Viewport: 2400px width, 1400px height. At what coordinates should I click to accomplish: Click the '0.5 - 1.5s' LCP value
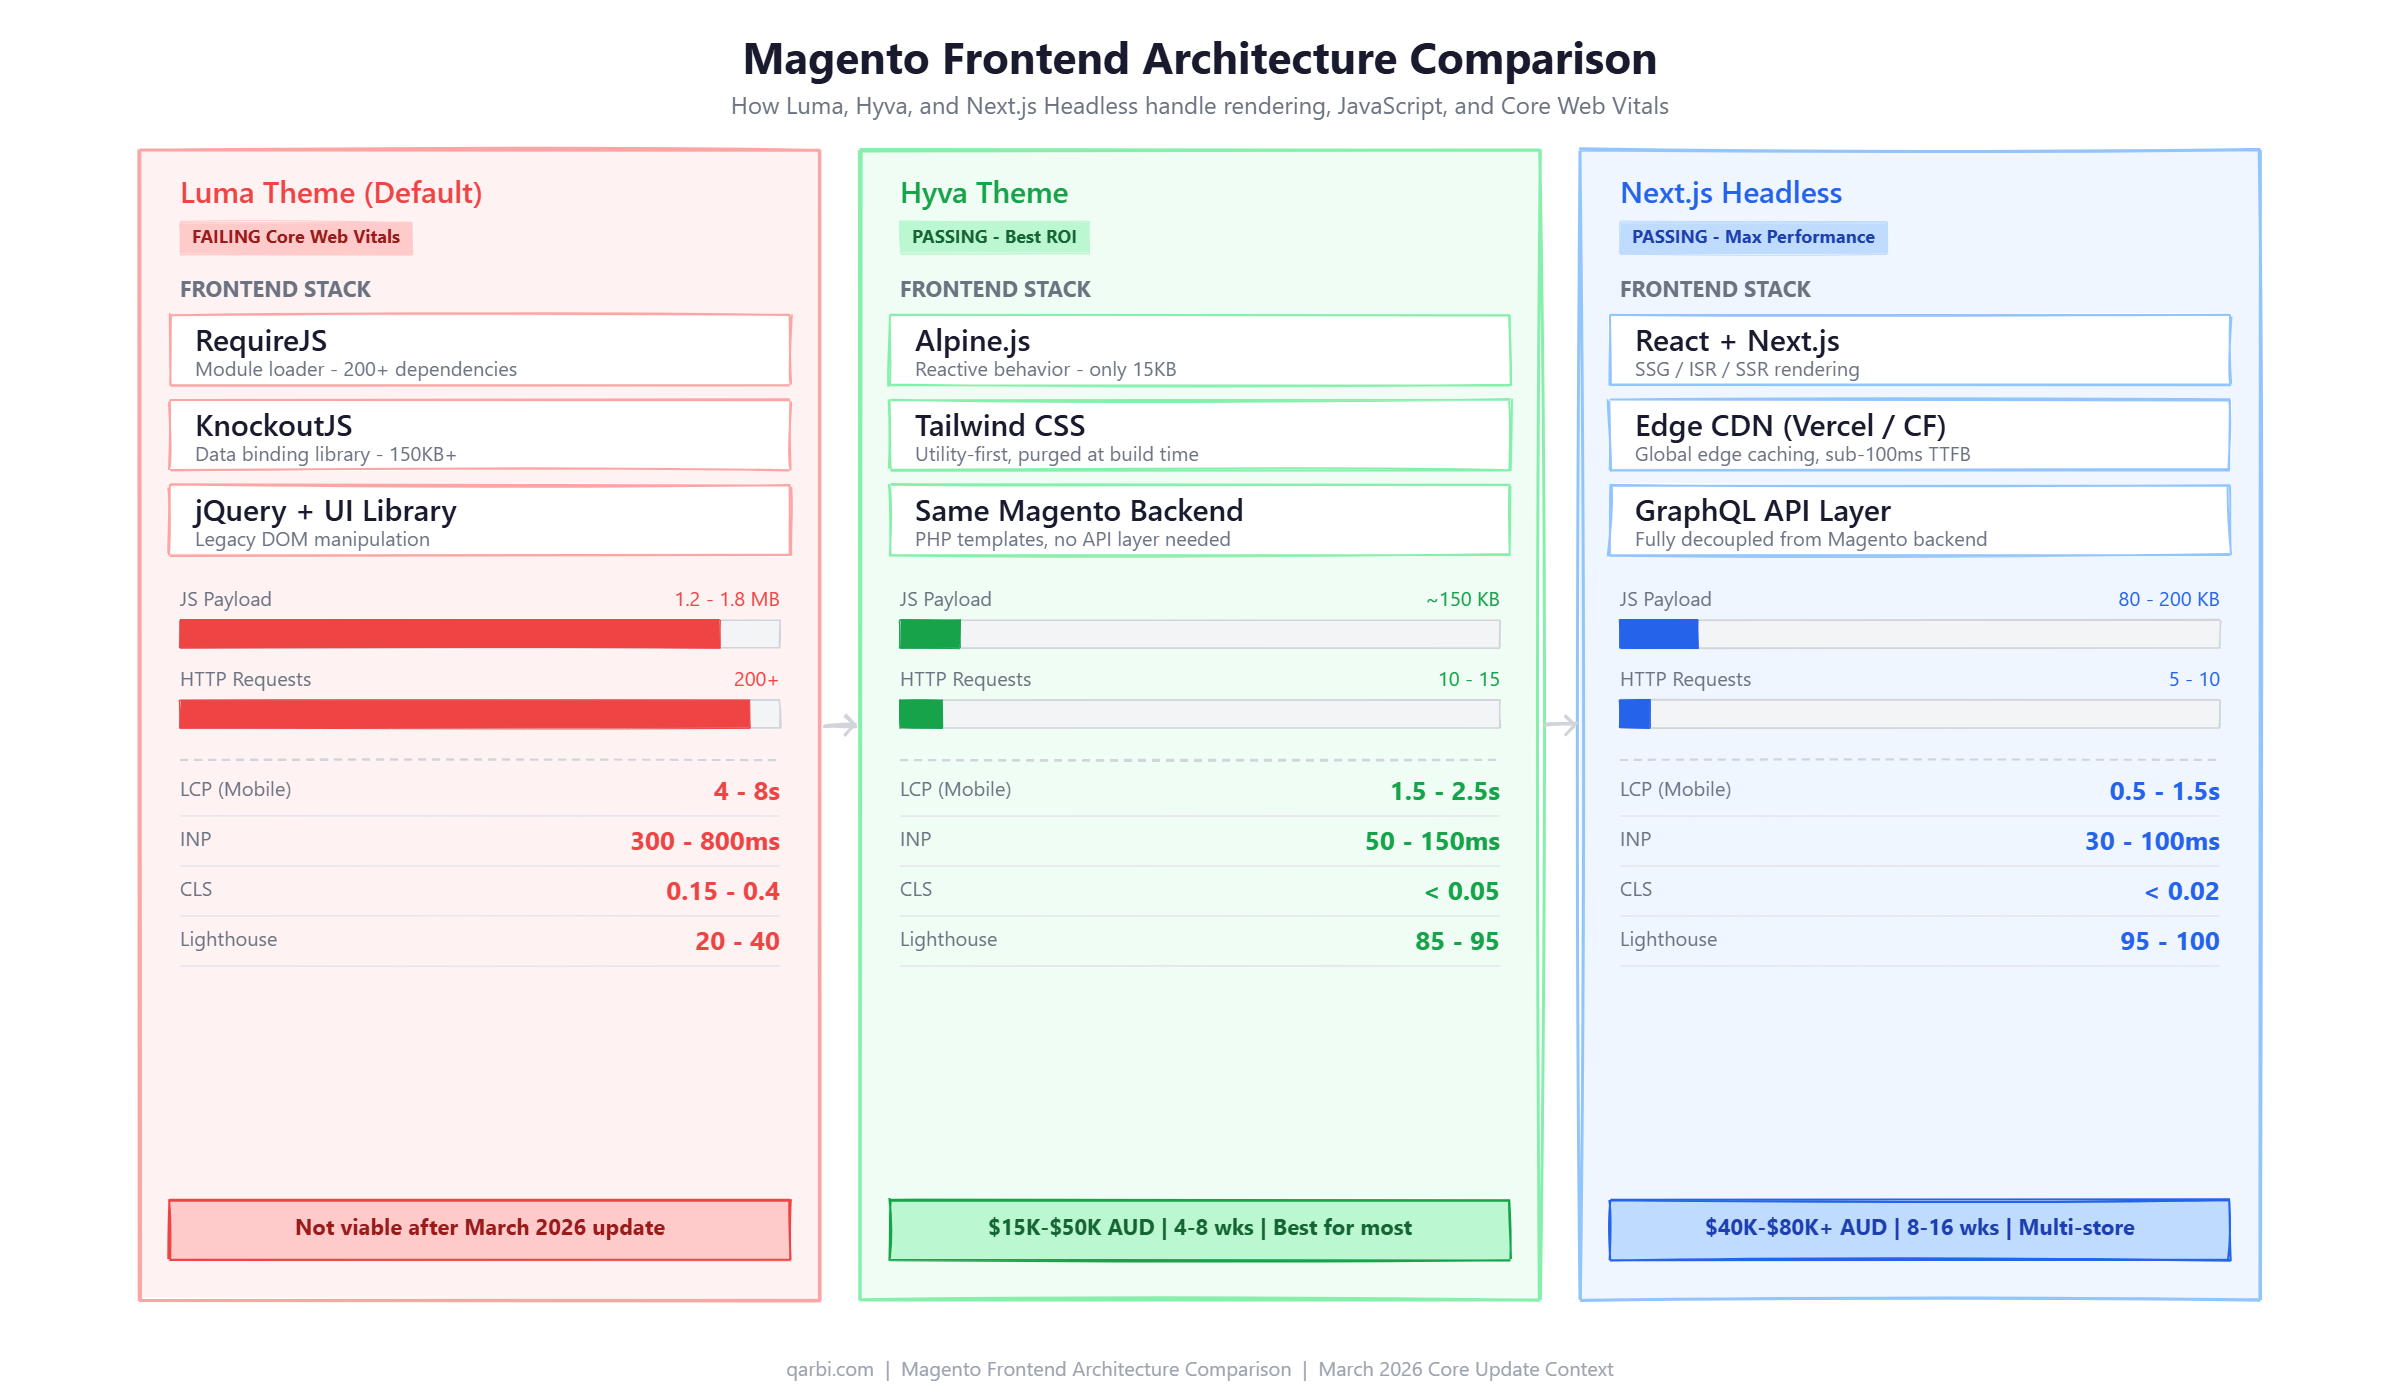[x=2165, y=791]
